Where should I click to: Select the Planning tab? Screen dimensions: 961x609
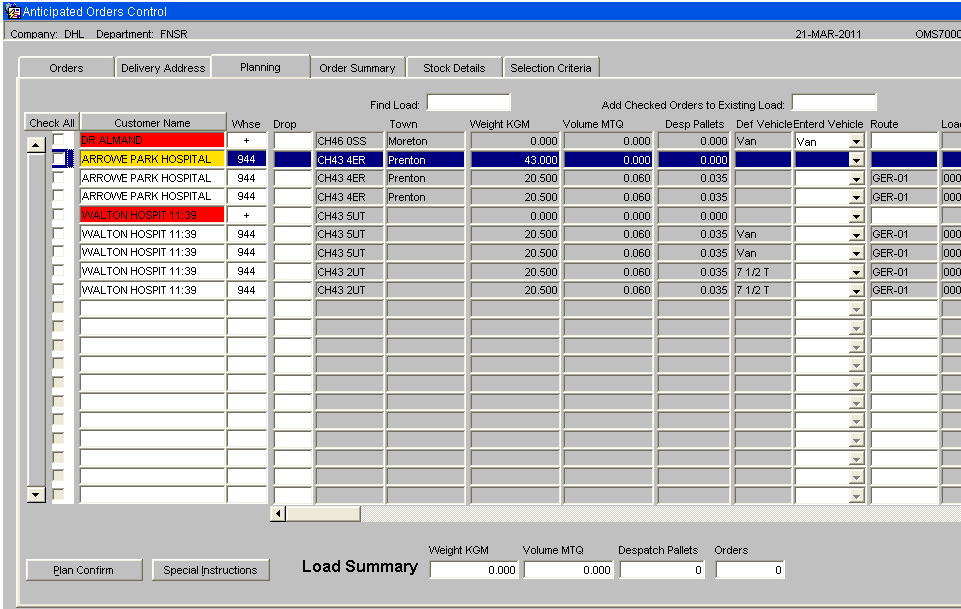click(260, 67)
